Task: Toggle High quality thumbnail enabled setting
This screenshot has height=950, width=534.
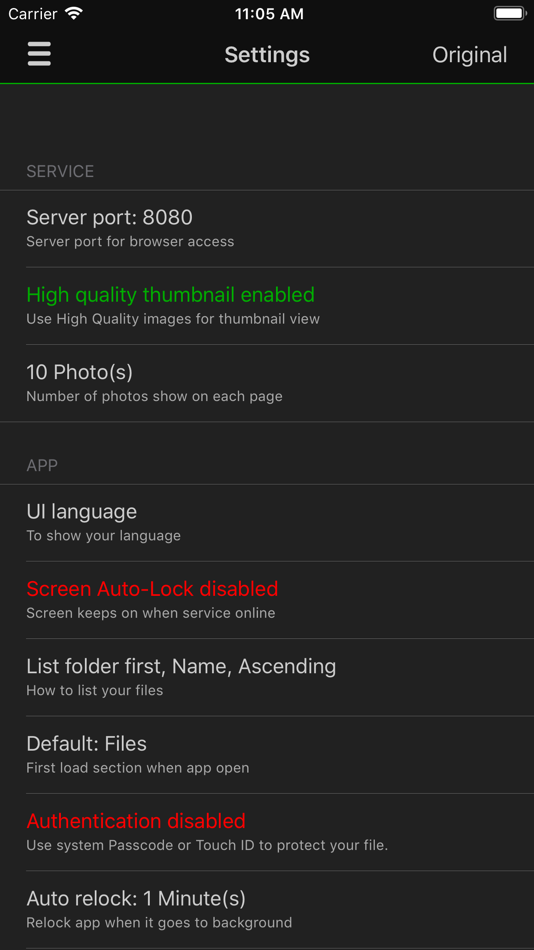Action: (x=267, y=306)
